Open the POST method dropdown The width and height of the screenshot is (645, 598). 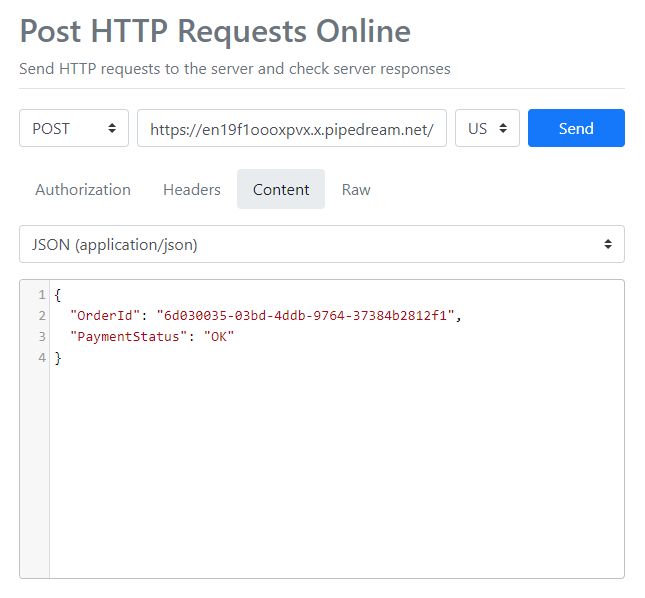click(x=74, y=128)
